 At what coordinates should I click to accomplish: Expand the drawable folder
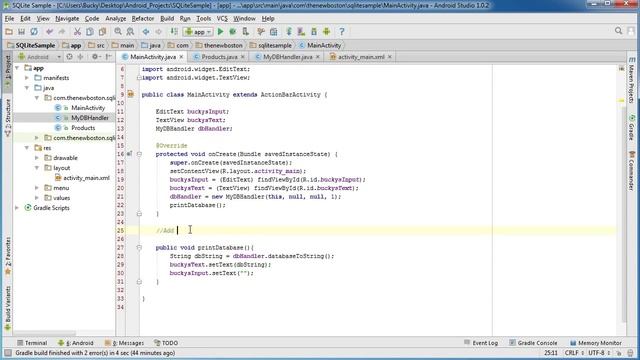point(37,158)
